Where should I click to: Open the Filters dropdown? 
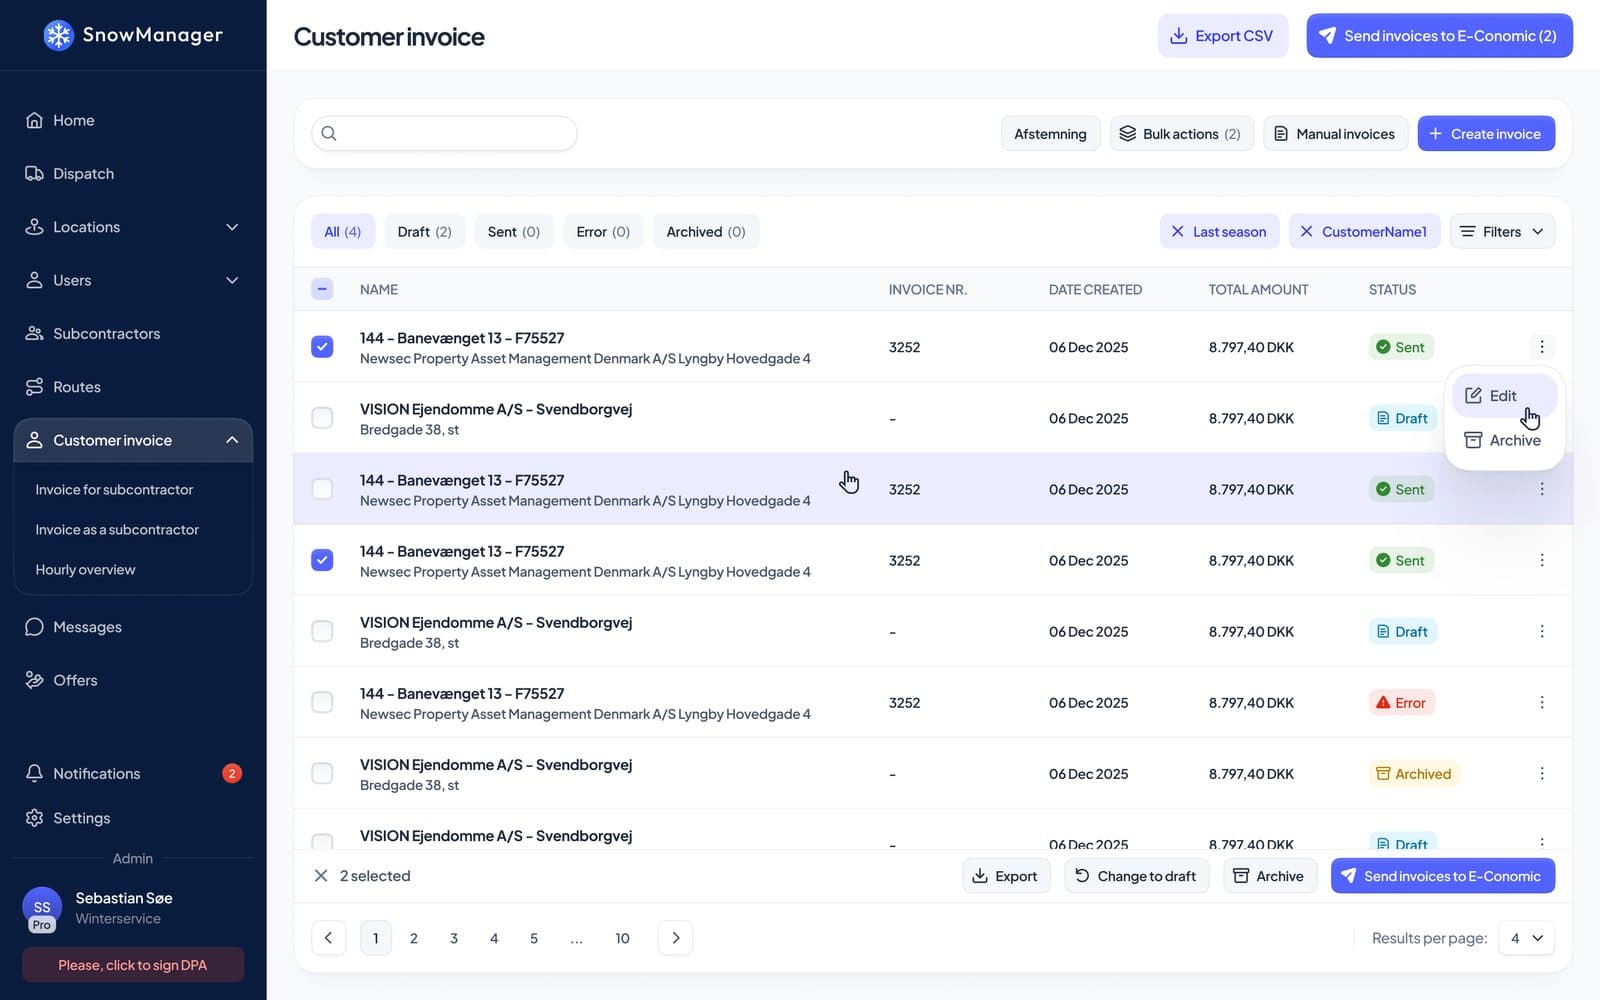[1501, 231]
